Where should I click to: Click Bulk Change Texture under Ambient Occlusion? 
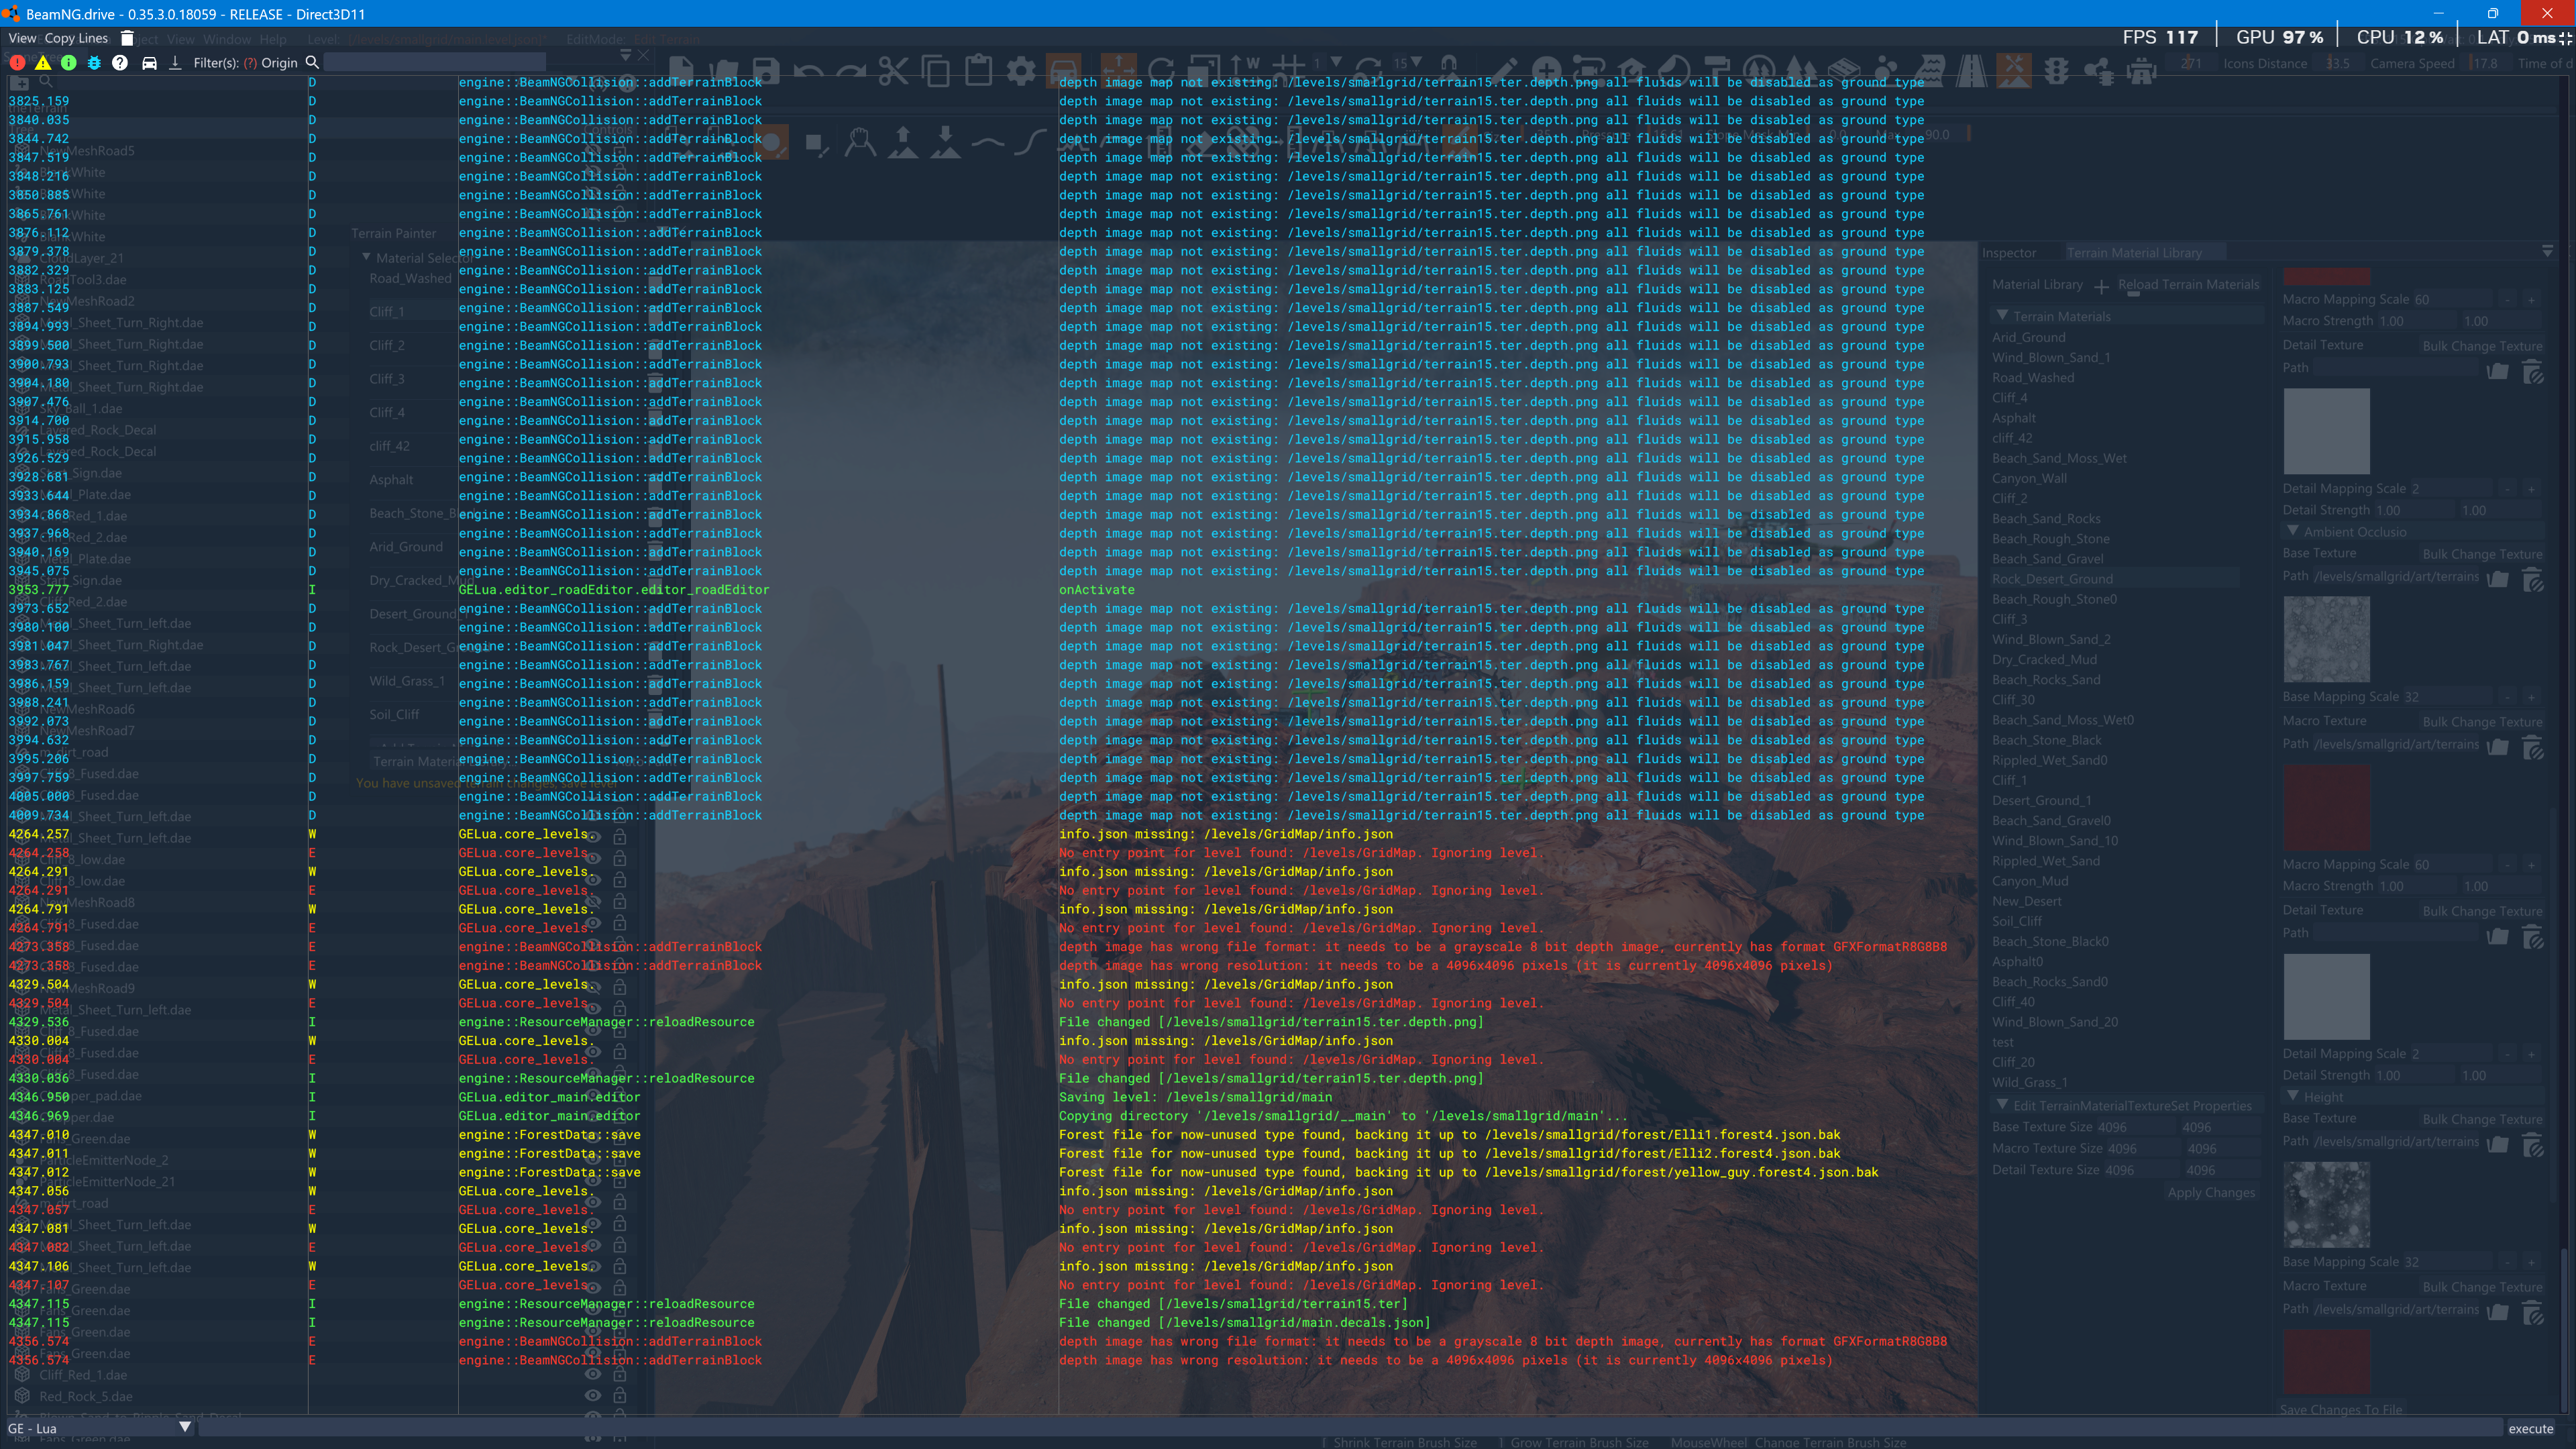(x=2482, y=554)
